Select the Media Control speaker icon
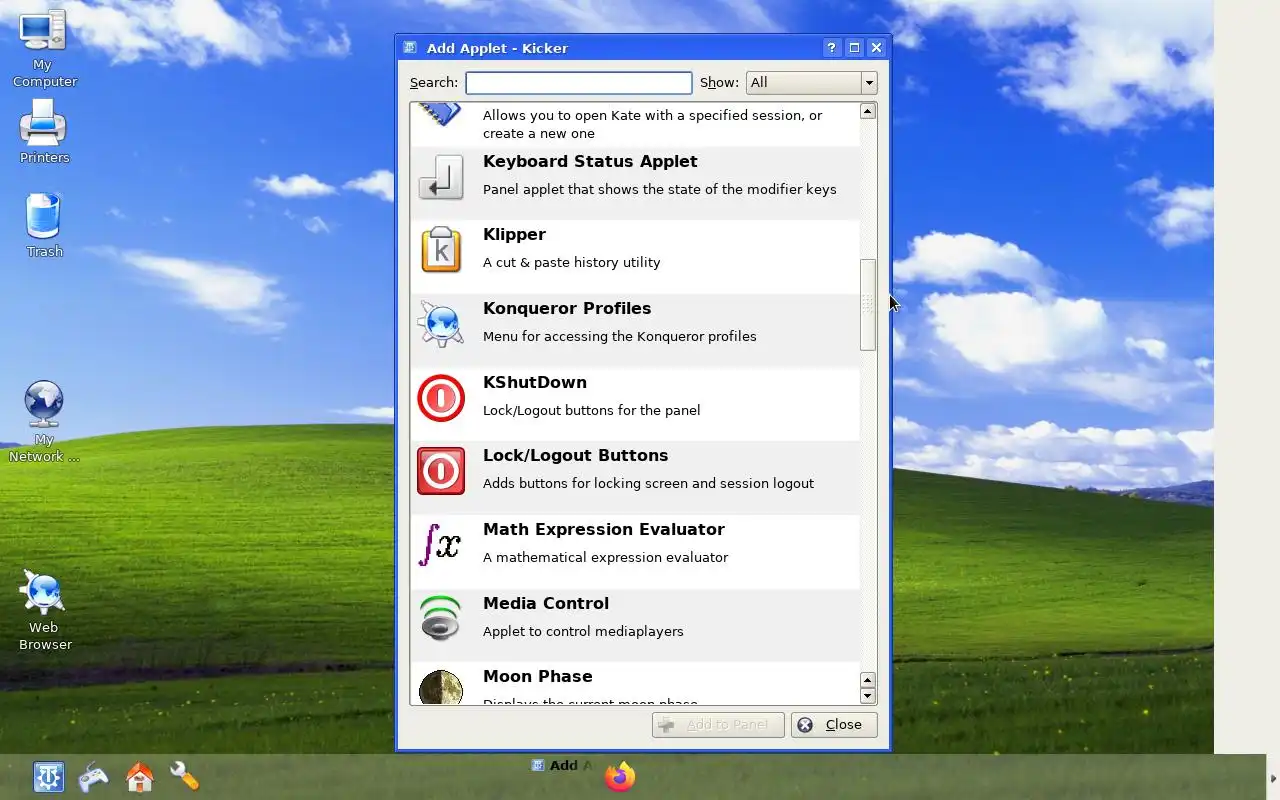1280x800 pixels. click(x=441, y=619)
